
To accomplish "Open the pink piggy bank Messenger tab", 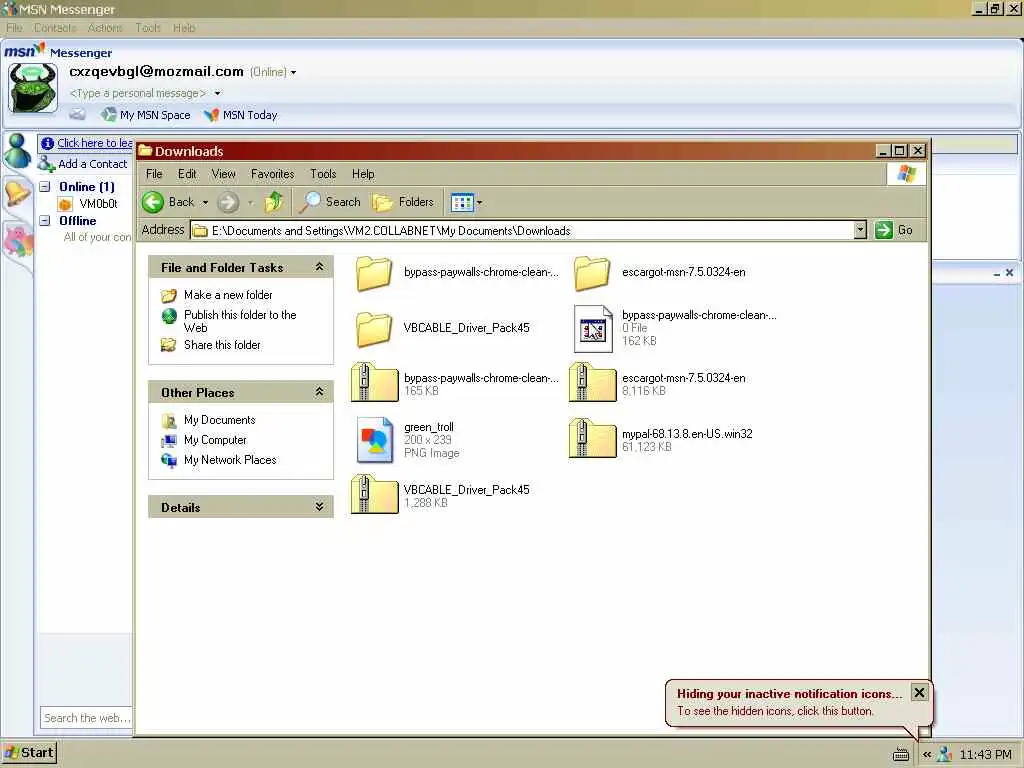I will (x=18, y=239).
